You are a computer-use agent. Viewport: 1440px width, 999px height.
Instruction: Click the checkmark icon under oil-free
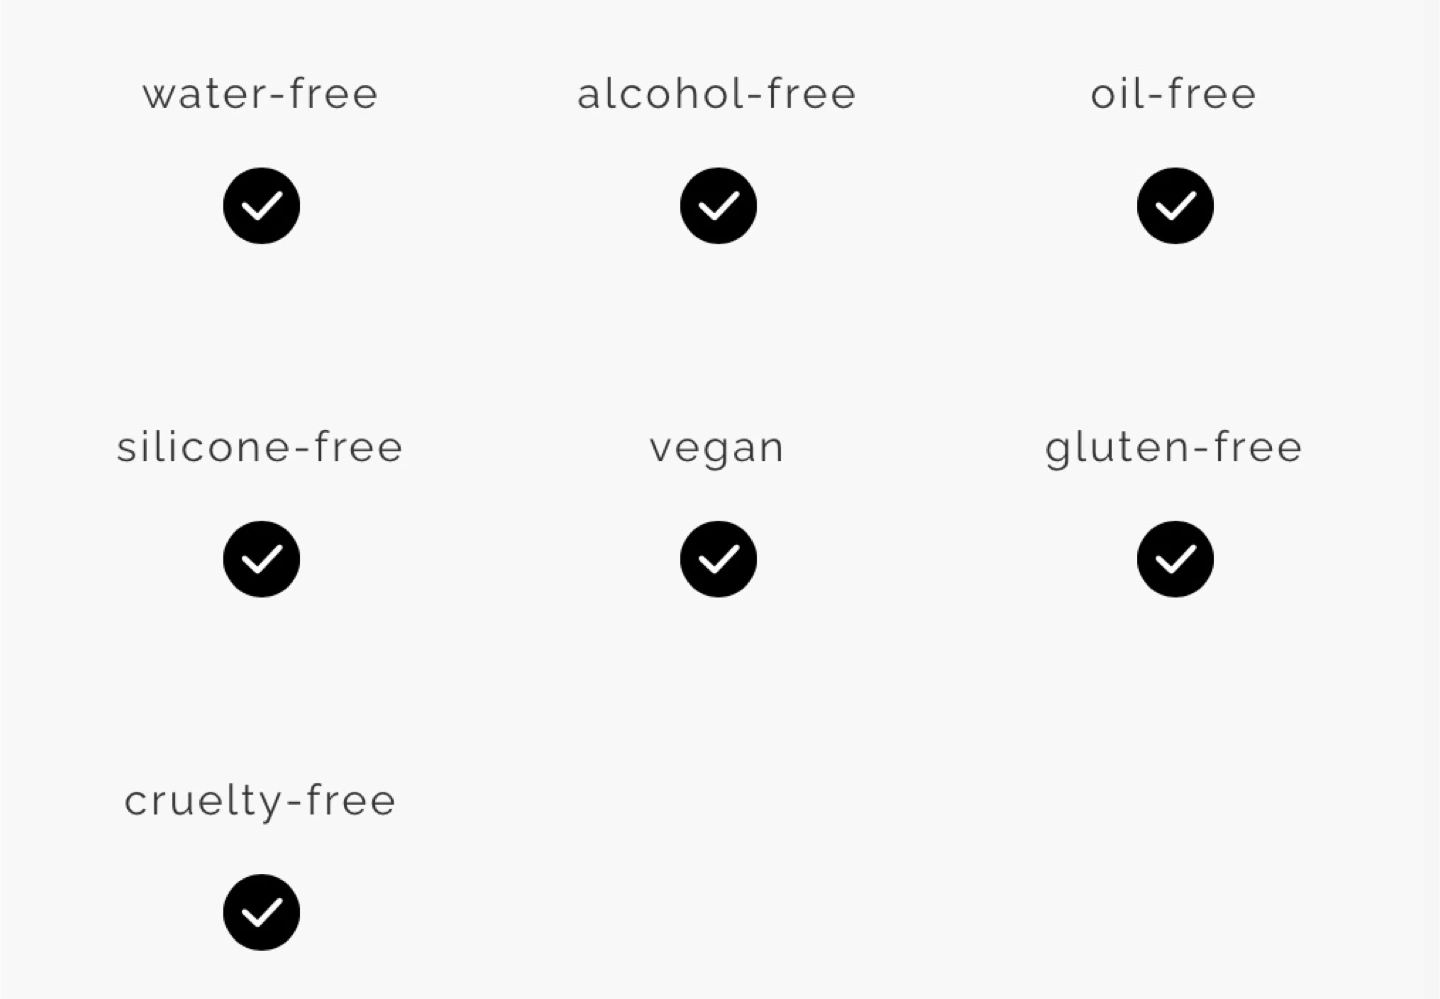pos(1175,205)
